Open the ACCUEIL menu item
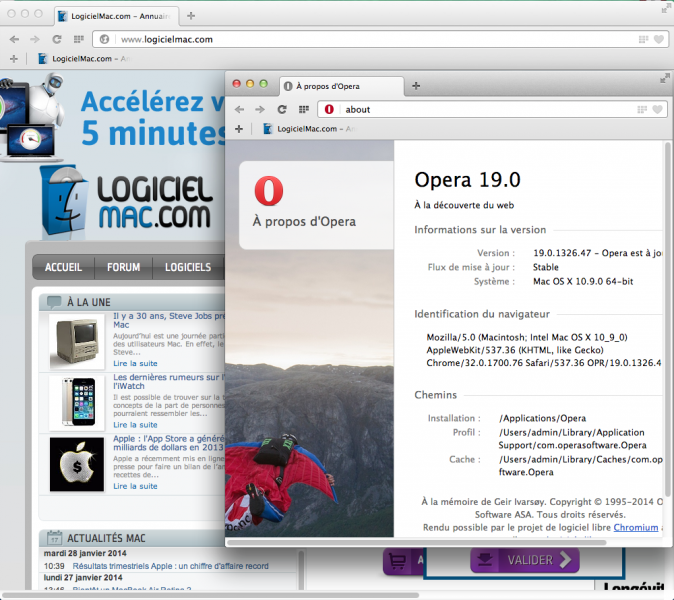The height and width of the screenshot is (600, 674). [x=63, y=267]
